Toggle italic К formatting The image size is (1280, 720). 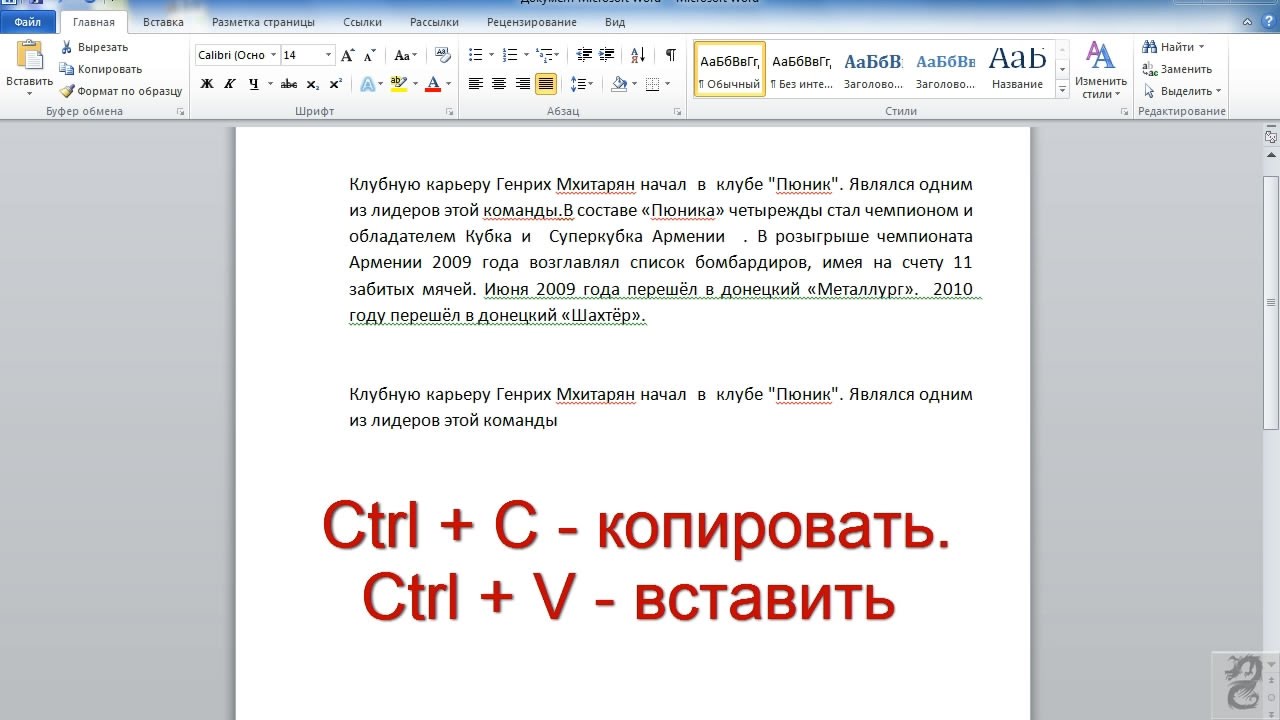coord(229,84)
